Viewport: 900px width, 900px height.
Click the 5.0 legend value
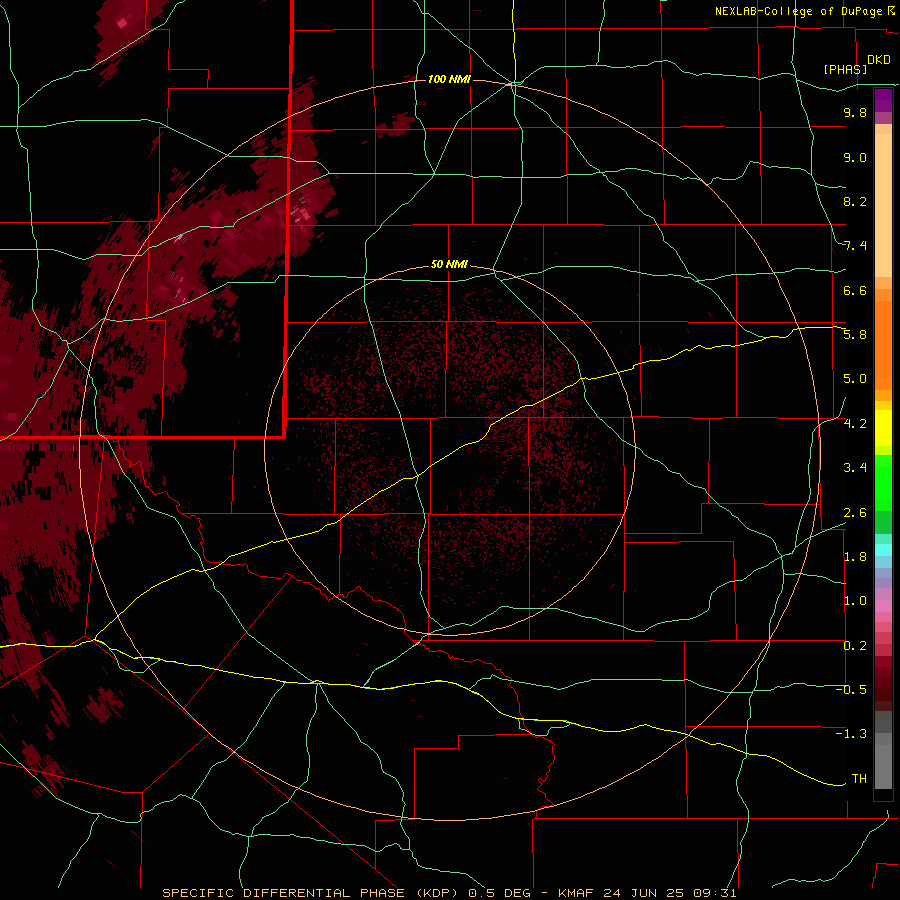pyautogui.click(x=855, y=379)
